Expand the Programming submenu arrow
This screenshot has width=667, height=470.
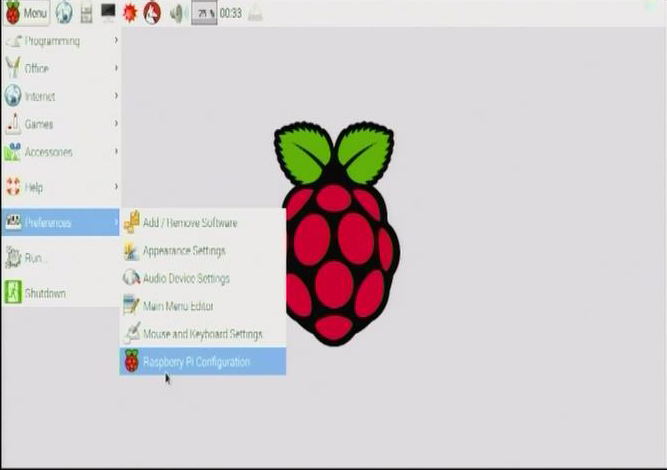click(x=116, y=40)
